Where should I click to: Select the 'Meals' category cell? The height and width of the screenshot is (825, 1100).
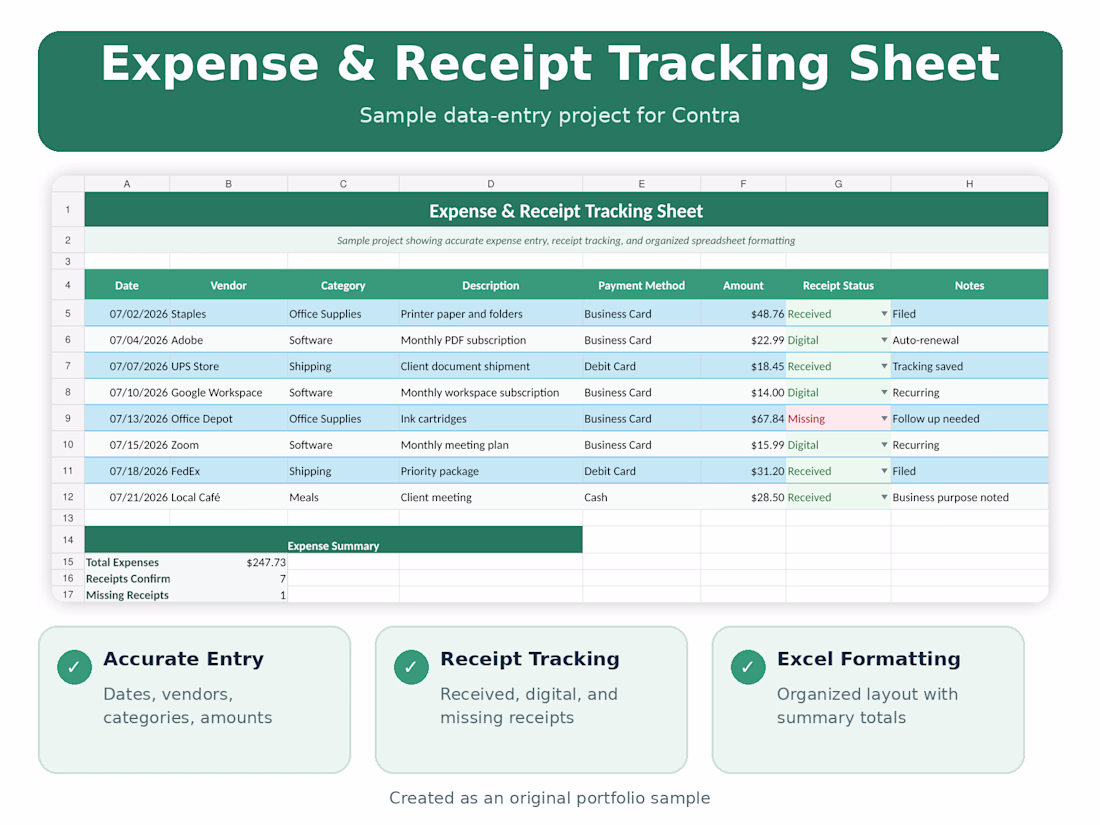pos(343,497)
